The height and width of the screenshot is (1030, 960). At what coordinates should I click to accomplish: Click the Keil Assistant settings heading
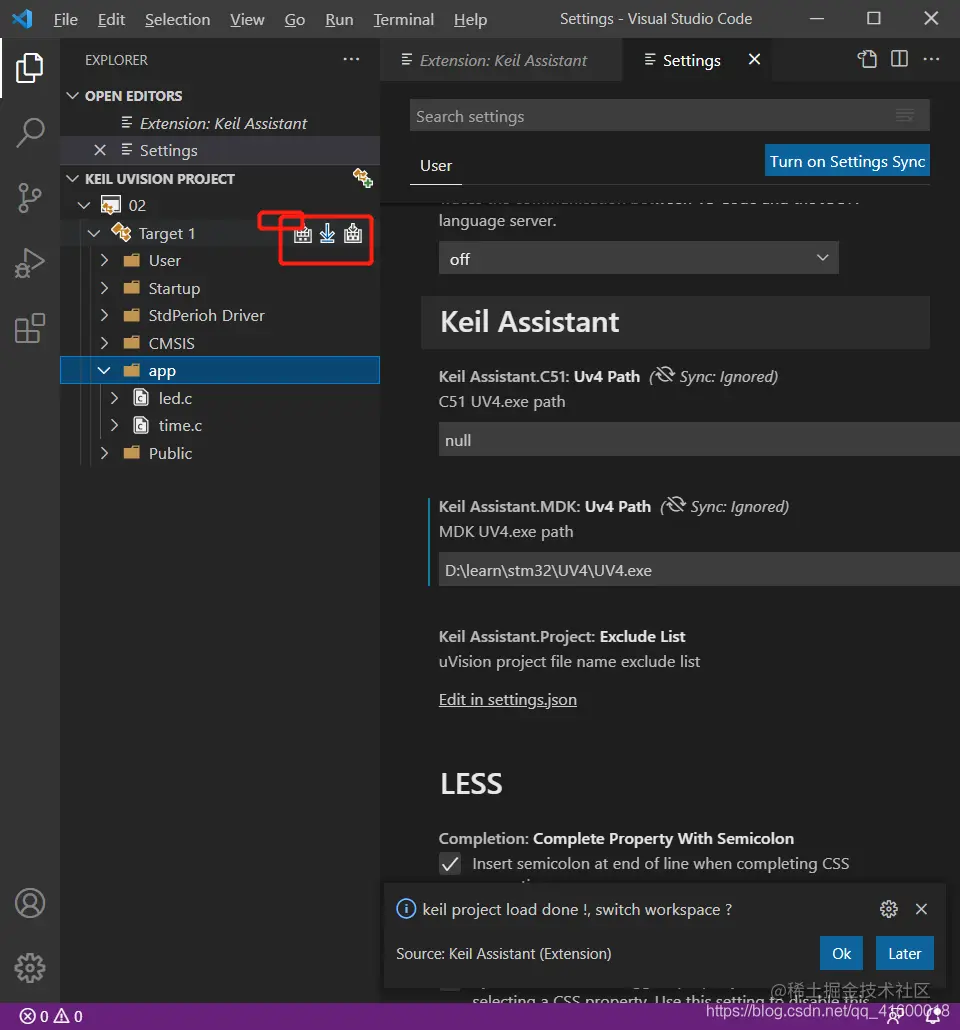(529, 322)
